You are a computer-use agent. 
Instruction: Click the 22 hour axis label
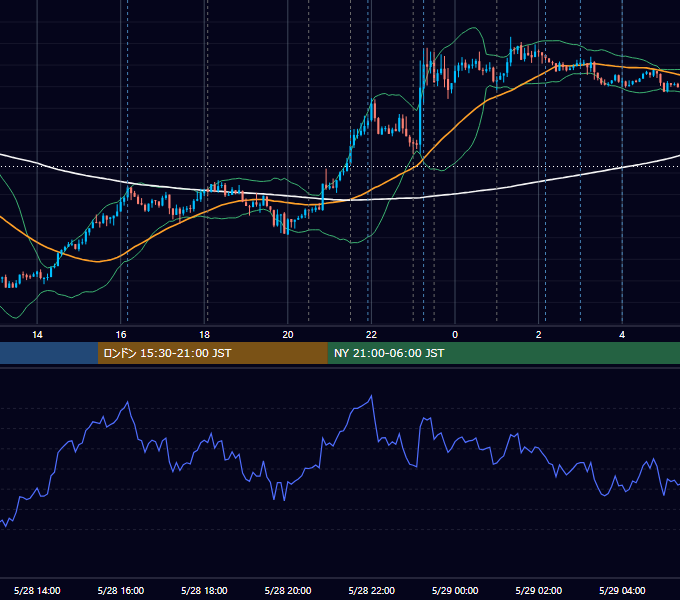371,335
